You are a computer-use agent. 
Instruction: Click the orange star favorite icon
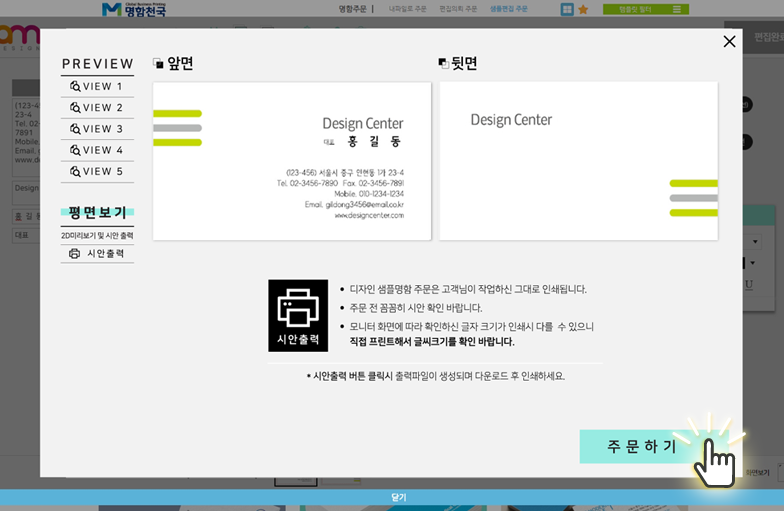tap(583, 10)
